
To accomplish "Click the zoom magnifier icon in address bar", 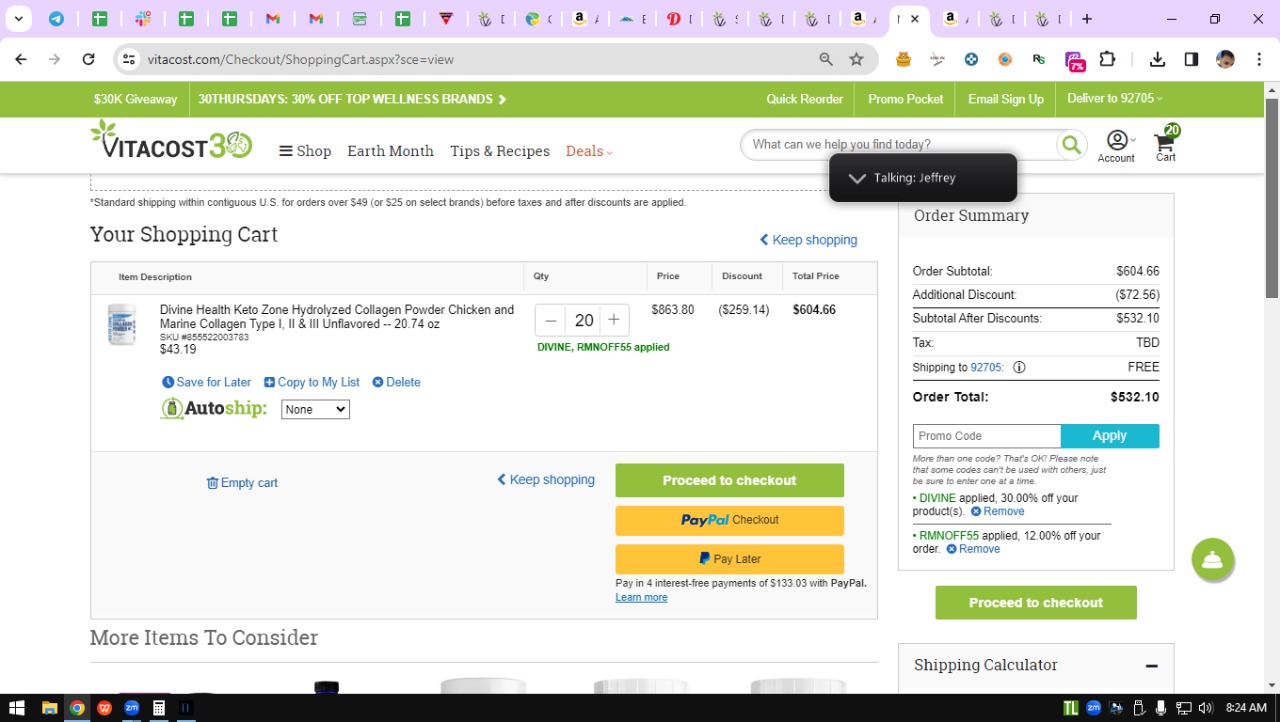I will point(826,59).
